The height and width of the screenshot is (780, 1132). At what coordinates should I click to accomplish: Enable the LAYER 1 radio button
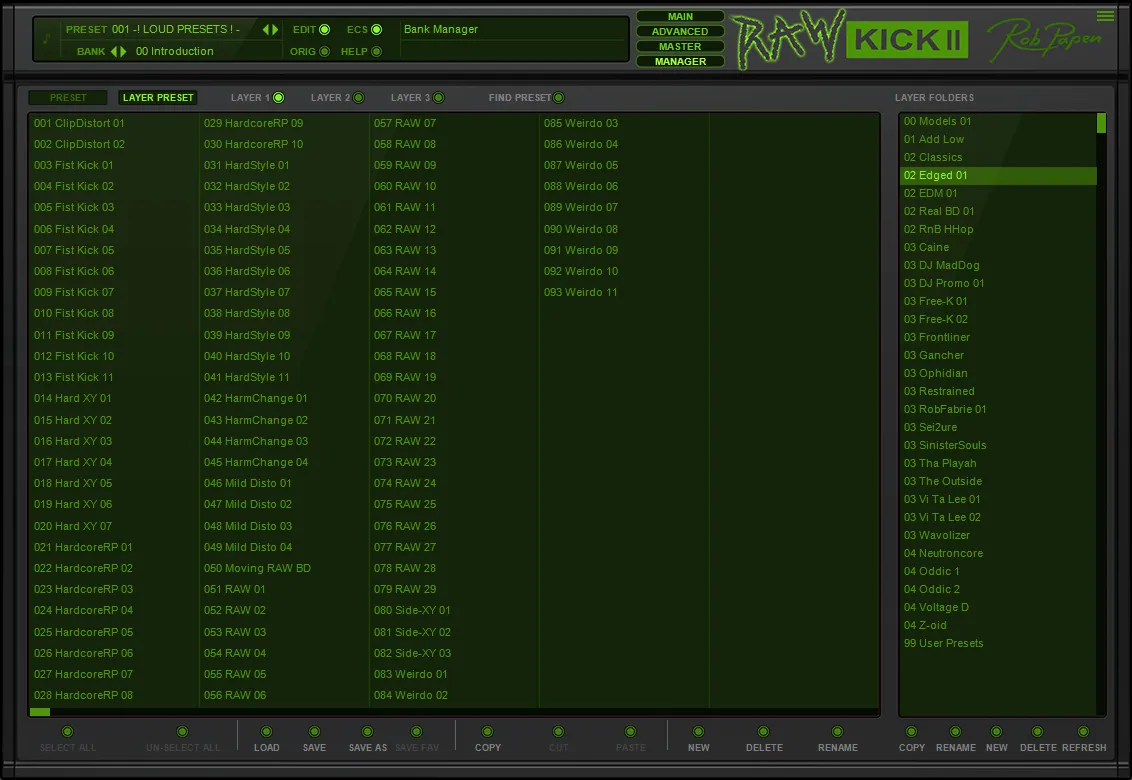pos(279,98)
